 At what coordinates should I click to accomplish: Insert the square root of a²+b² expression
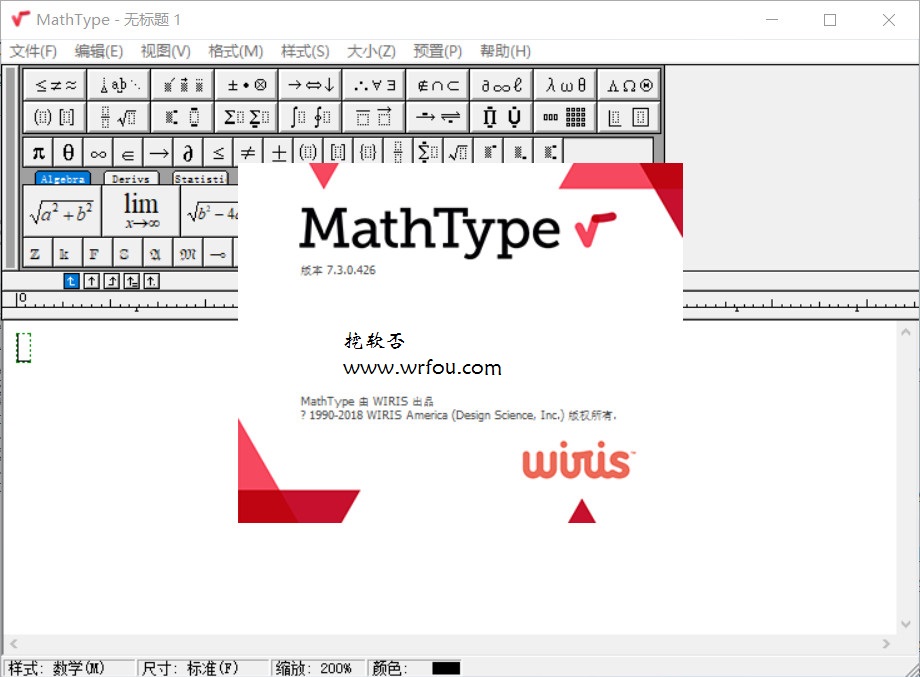pyautogui.click(x=62, y=211)
